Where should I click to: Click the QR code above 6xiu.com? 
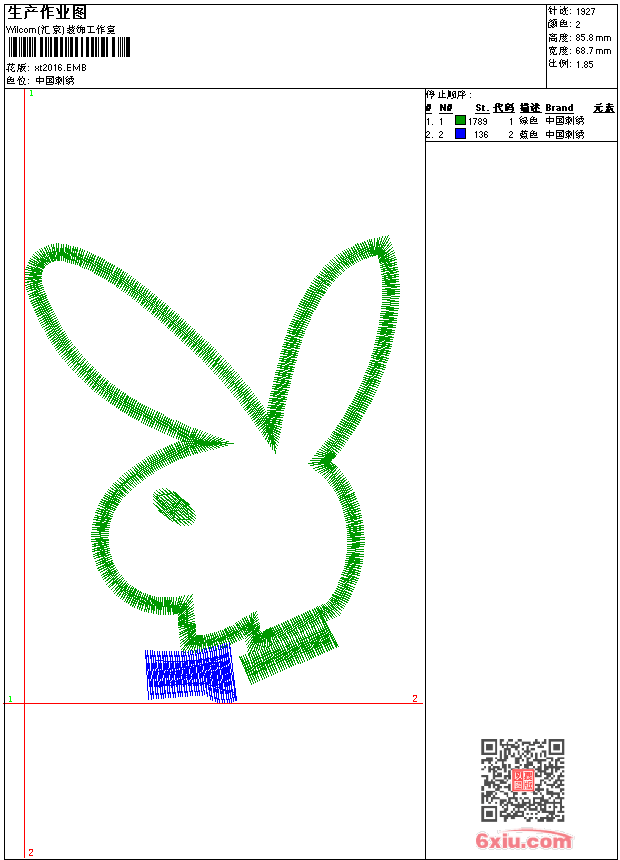click(523, 780)
